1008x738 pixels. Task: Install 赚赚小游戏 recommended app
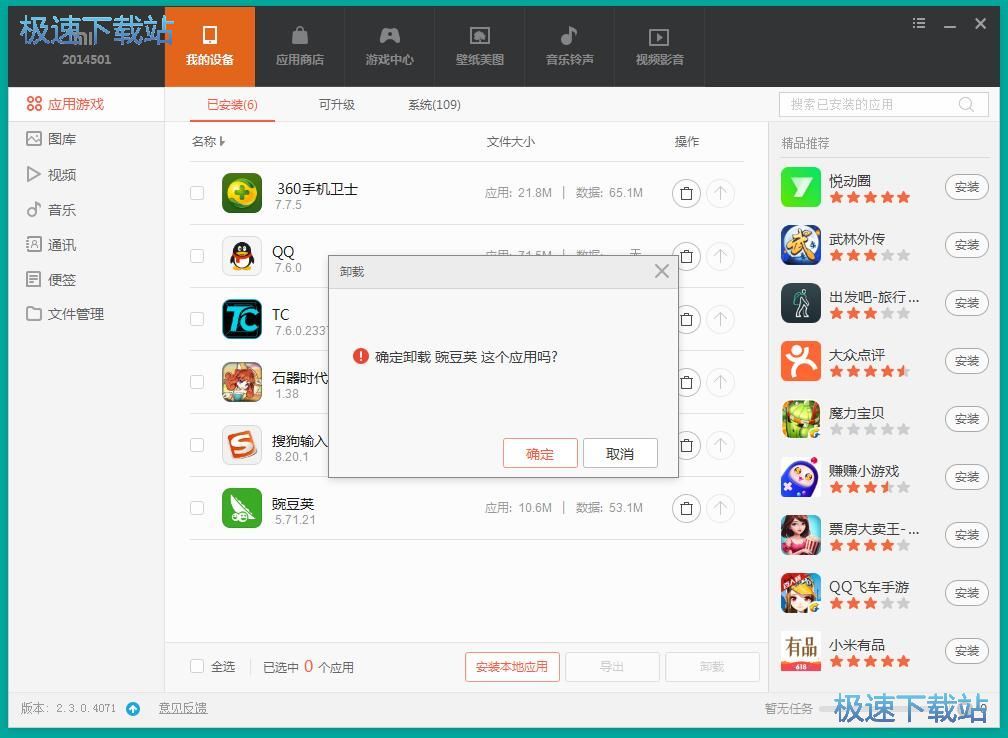pyautogui.click(x=966, y=477)
